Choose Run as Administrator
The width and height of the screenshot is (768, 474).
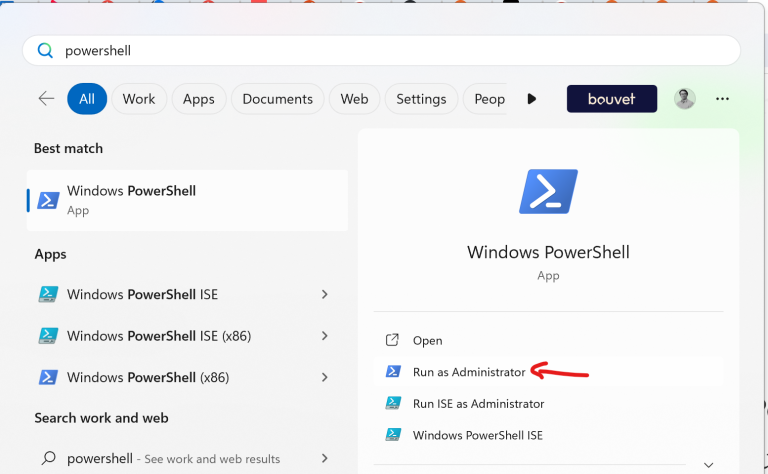(469, 372)
